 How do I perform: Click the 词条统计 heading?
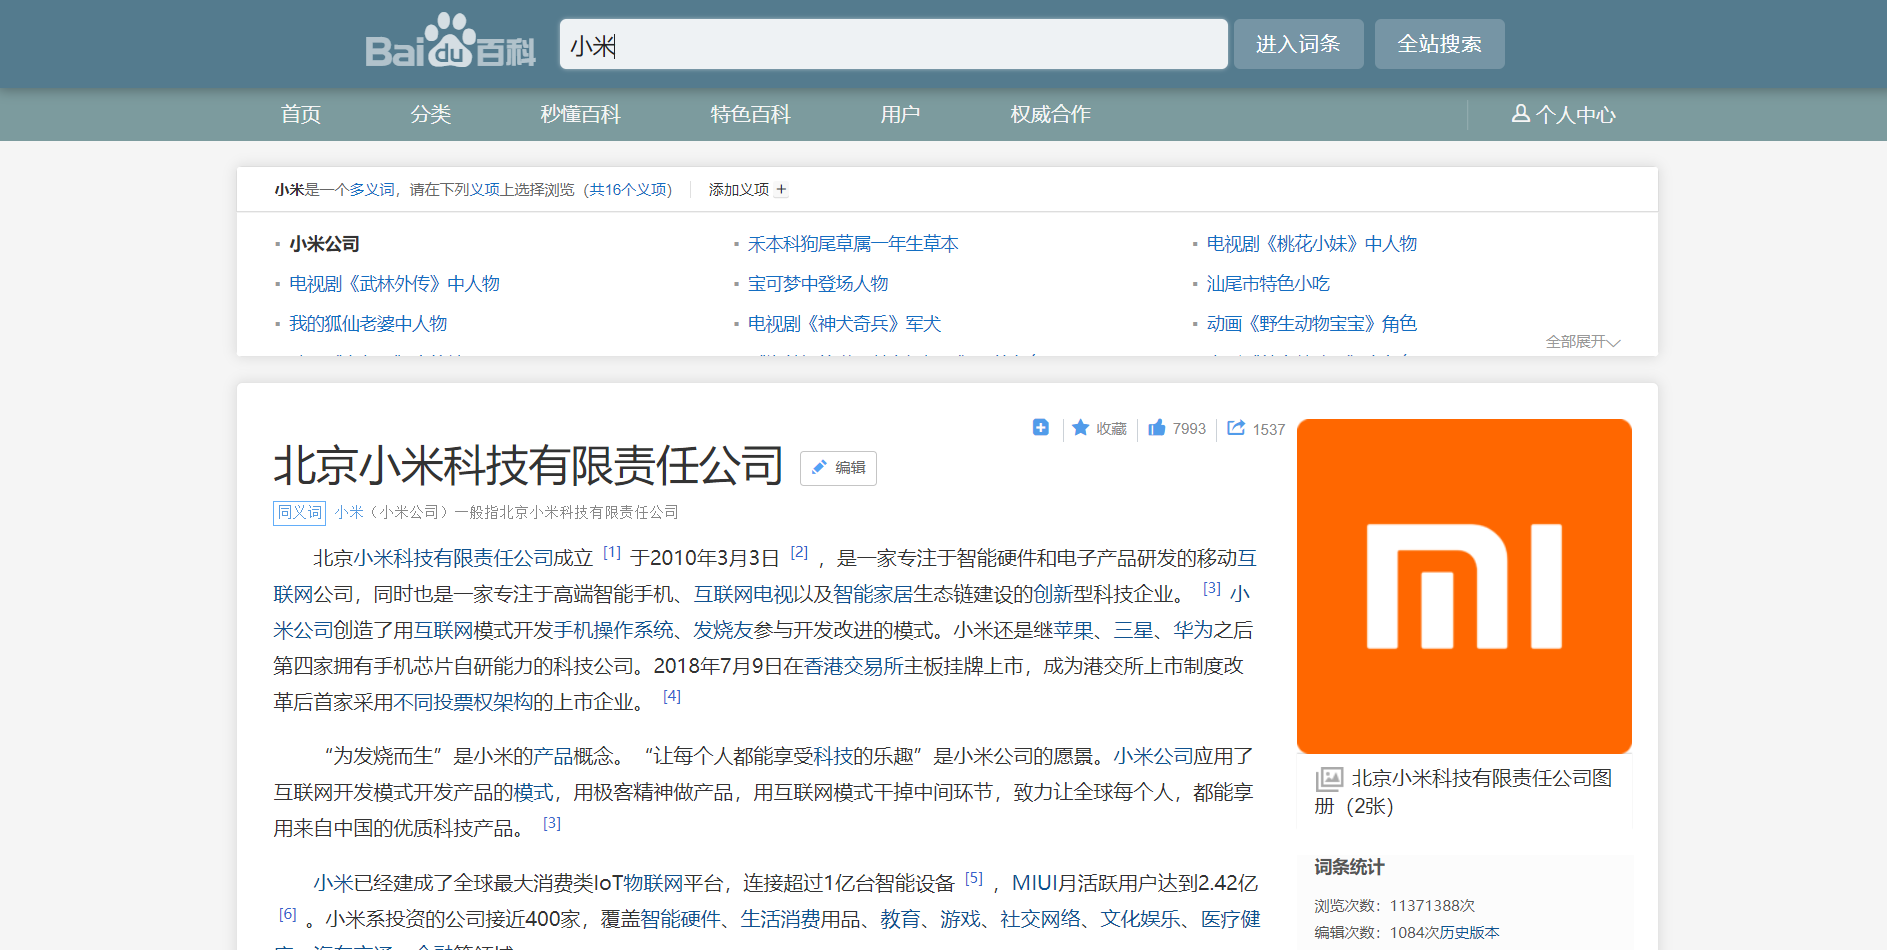click(x=1349, y=867)
